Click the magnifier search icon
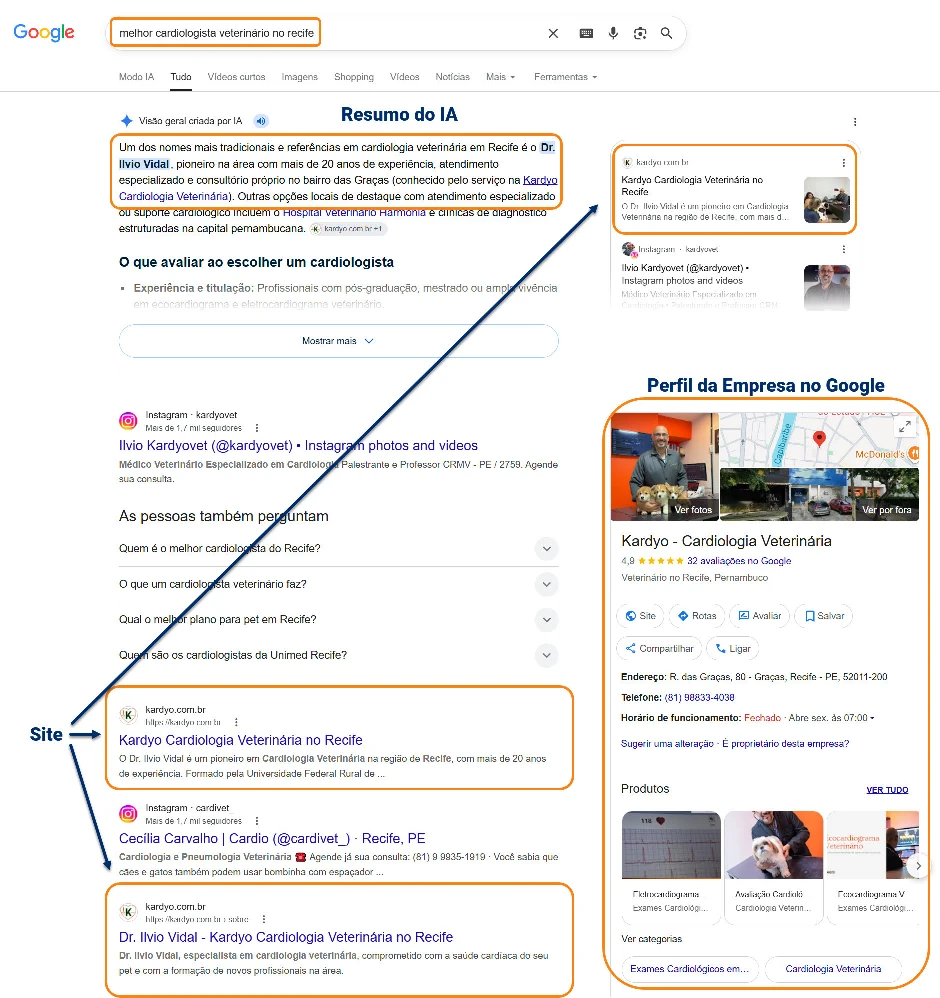This screenshot has height=998, width=940. (x=666, y=33)
